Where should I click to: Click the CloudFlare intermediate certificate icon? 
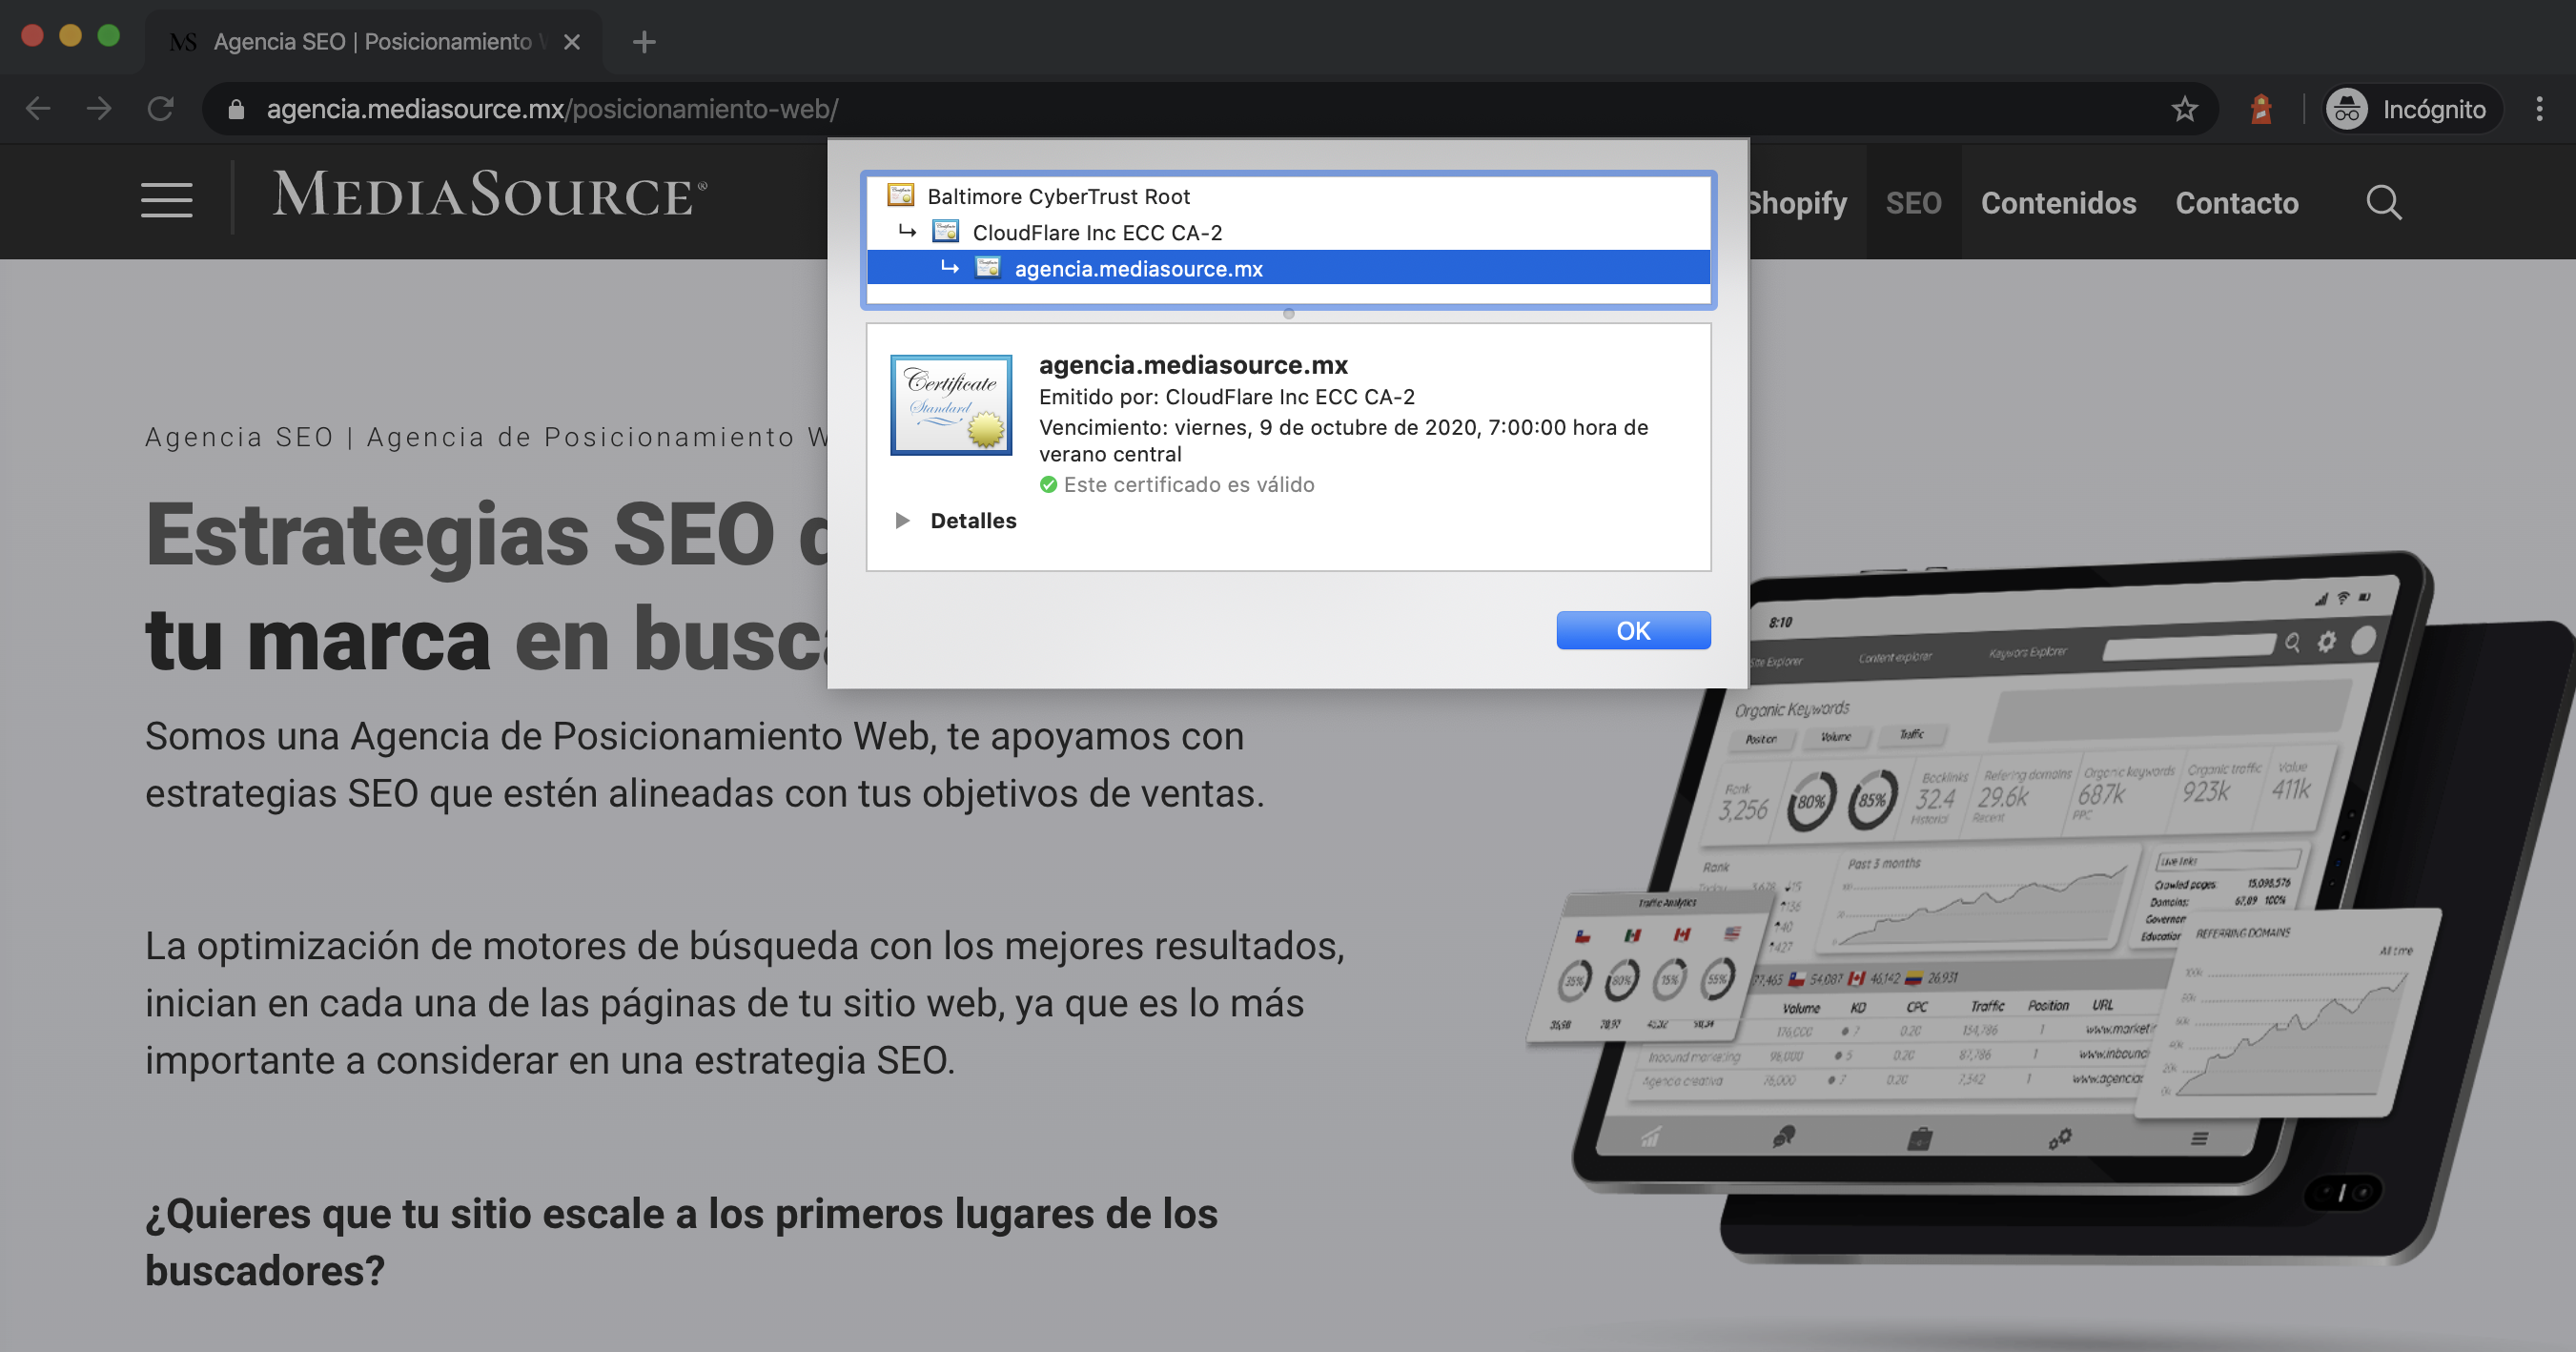click(x=945, y=231)
